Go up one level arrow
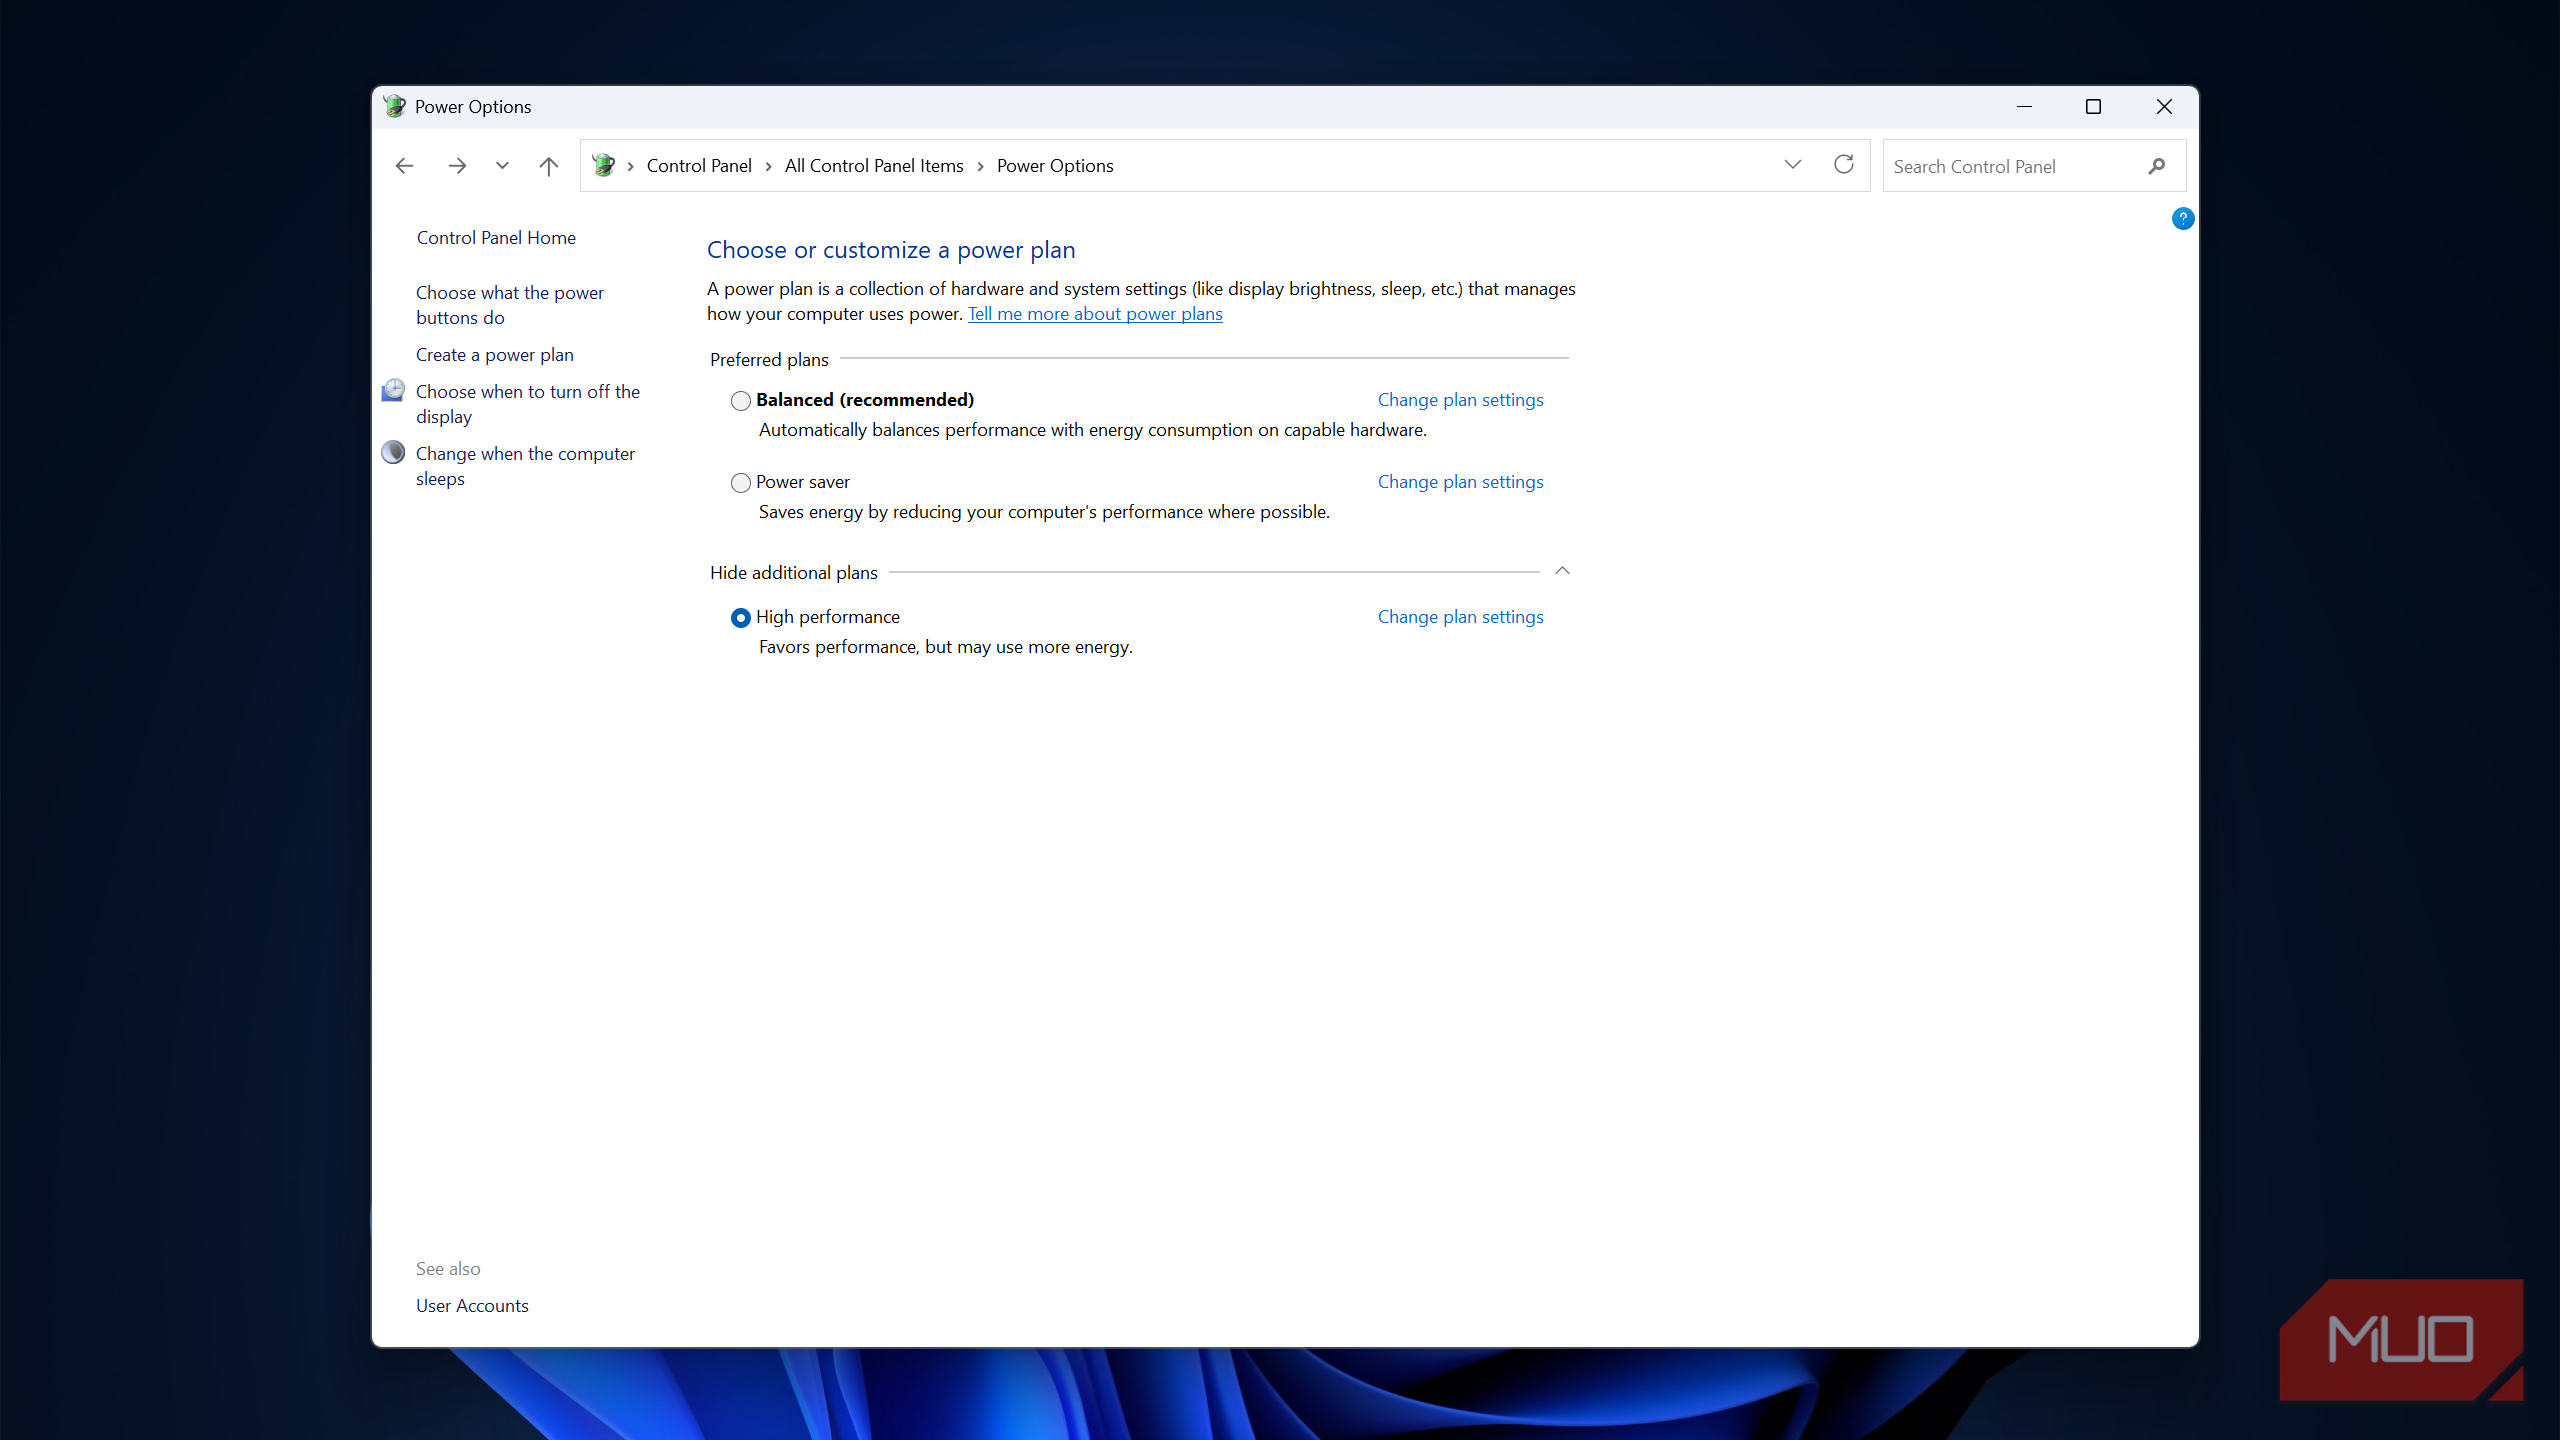The width and height of the screenshot is (2560, 1440). point(548,166)
